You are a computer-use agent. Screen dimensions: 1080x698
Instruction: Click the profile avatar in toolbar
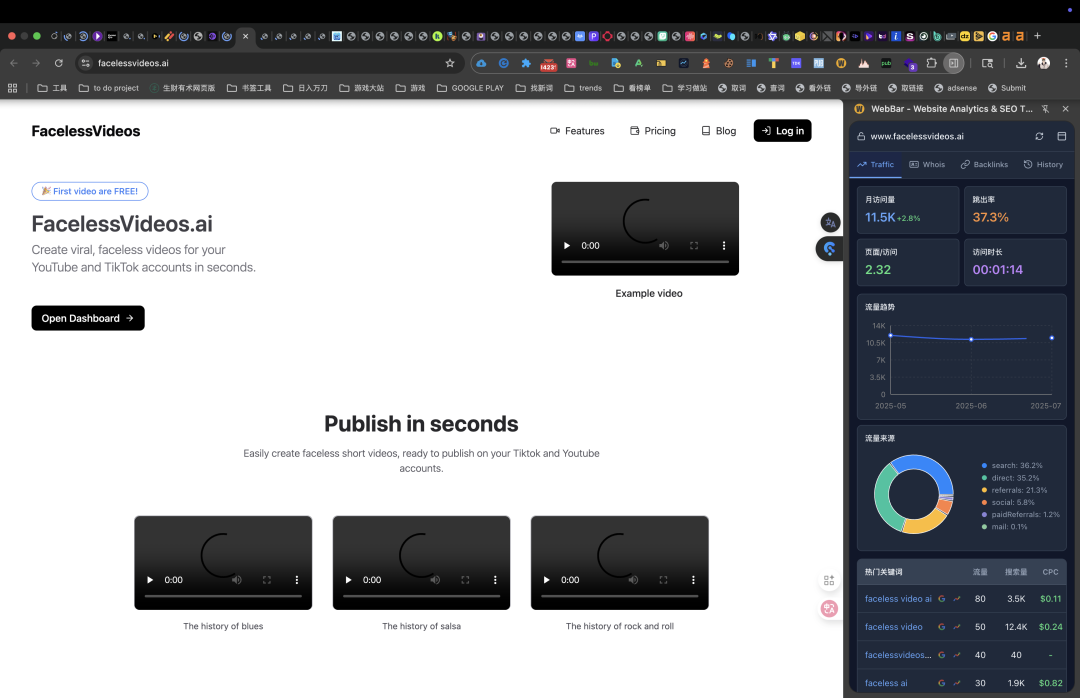(1043, 63)
